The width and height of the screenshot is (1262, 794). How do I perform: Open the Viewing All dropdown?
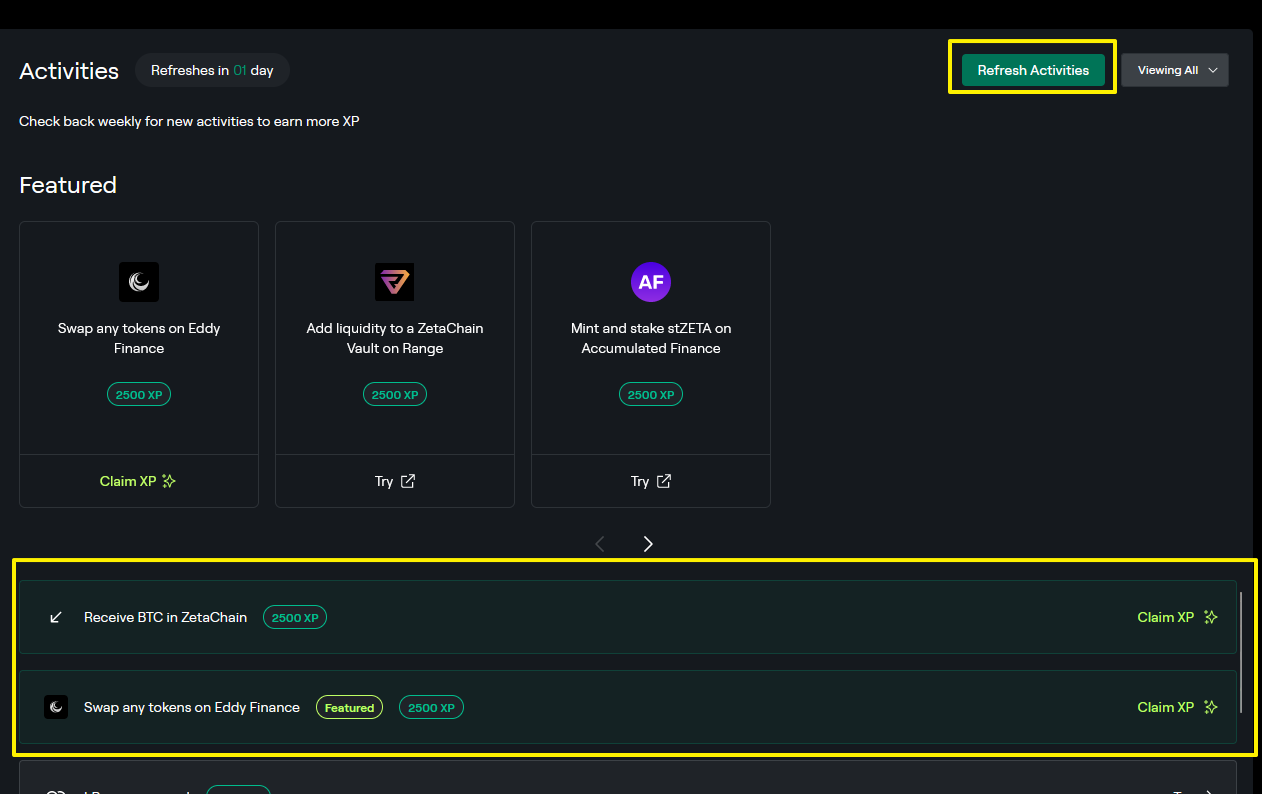coord(1175,70)
